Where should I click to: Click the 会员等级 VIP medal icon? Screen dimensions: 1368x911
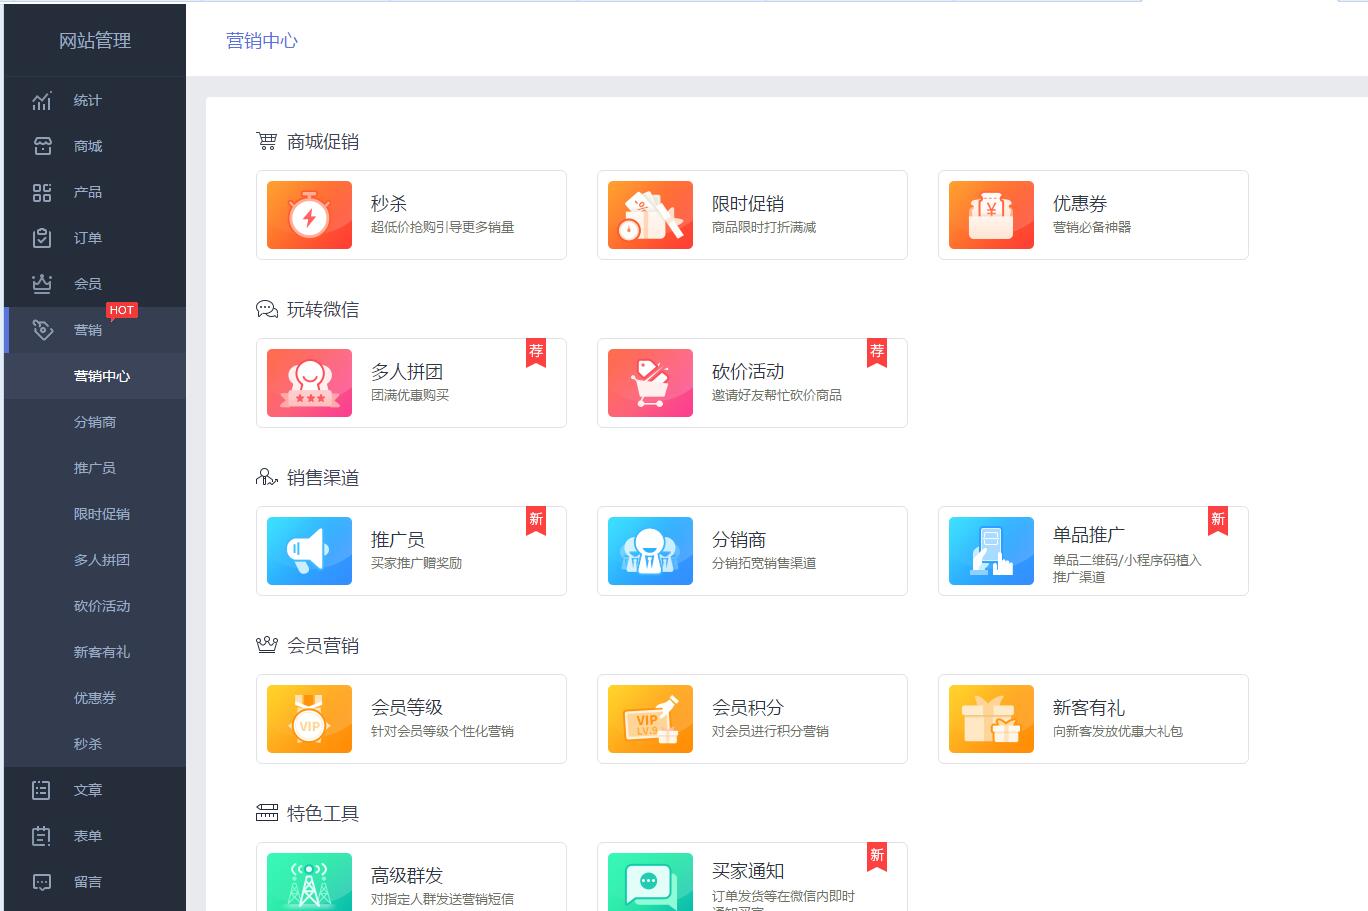point(309,719)
